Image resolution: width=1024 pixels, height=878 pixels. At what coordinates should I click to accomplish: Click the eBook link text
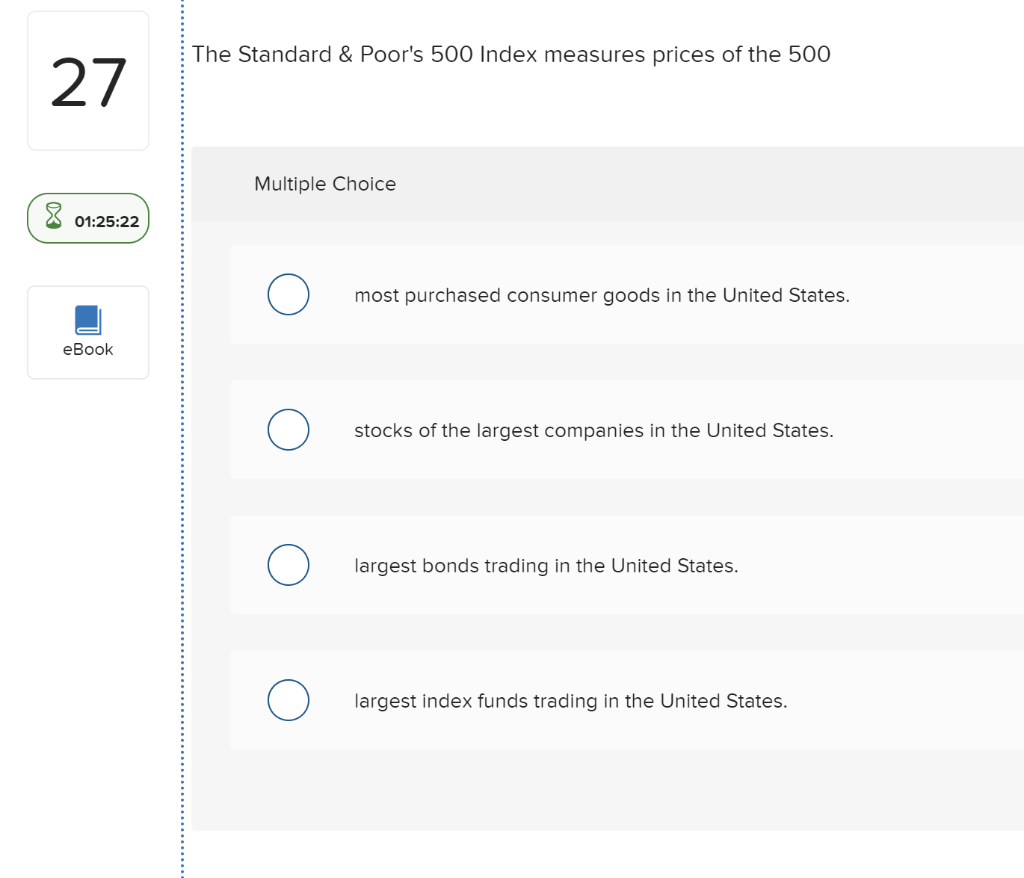[x=88, y=349]
